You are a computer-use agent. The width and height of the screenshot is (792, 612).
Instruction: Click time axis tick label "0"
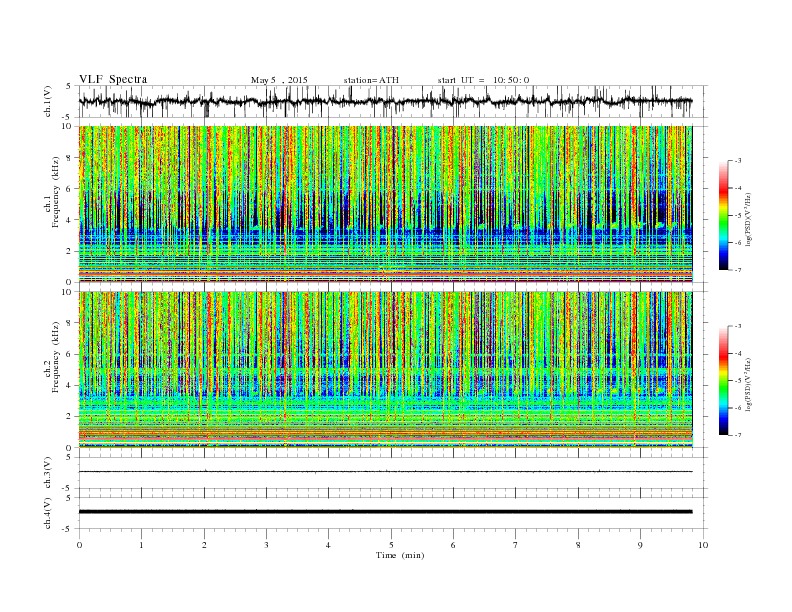click(79, 545)
